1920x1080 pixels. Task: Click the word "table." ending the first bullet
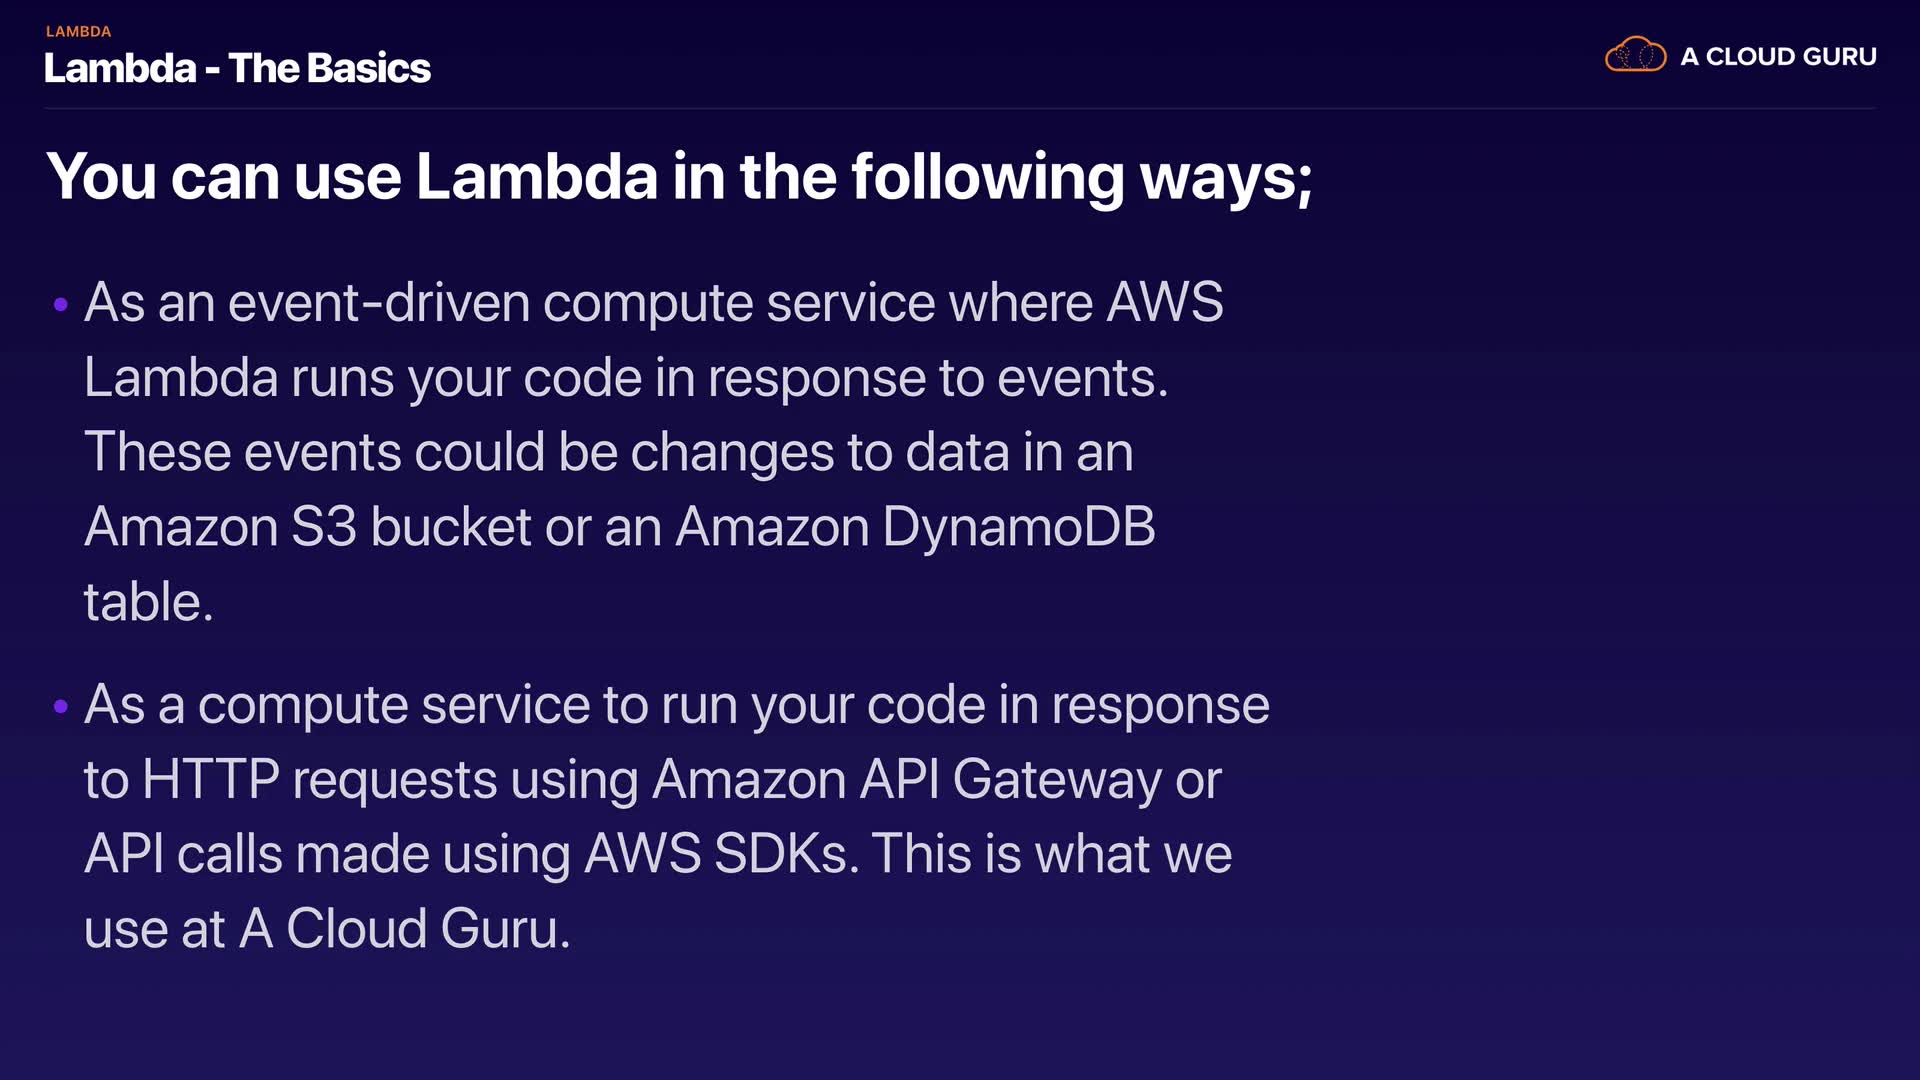coord(148,602)
